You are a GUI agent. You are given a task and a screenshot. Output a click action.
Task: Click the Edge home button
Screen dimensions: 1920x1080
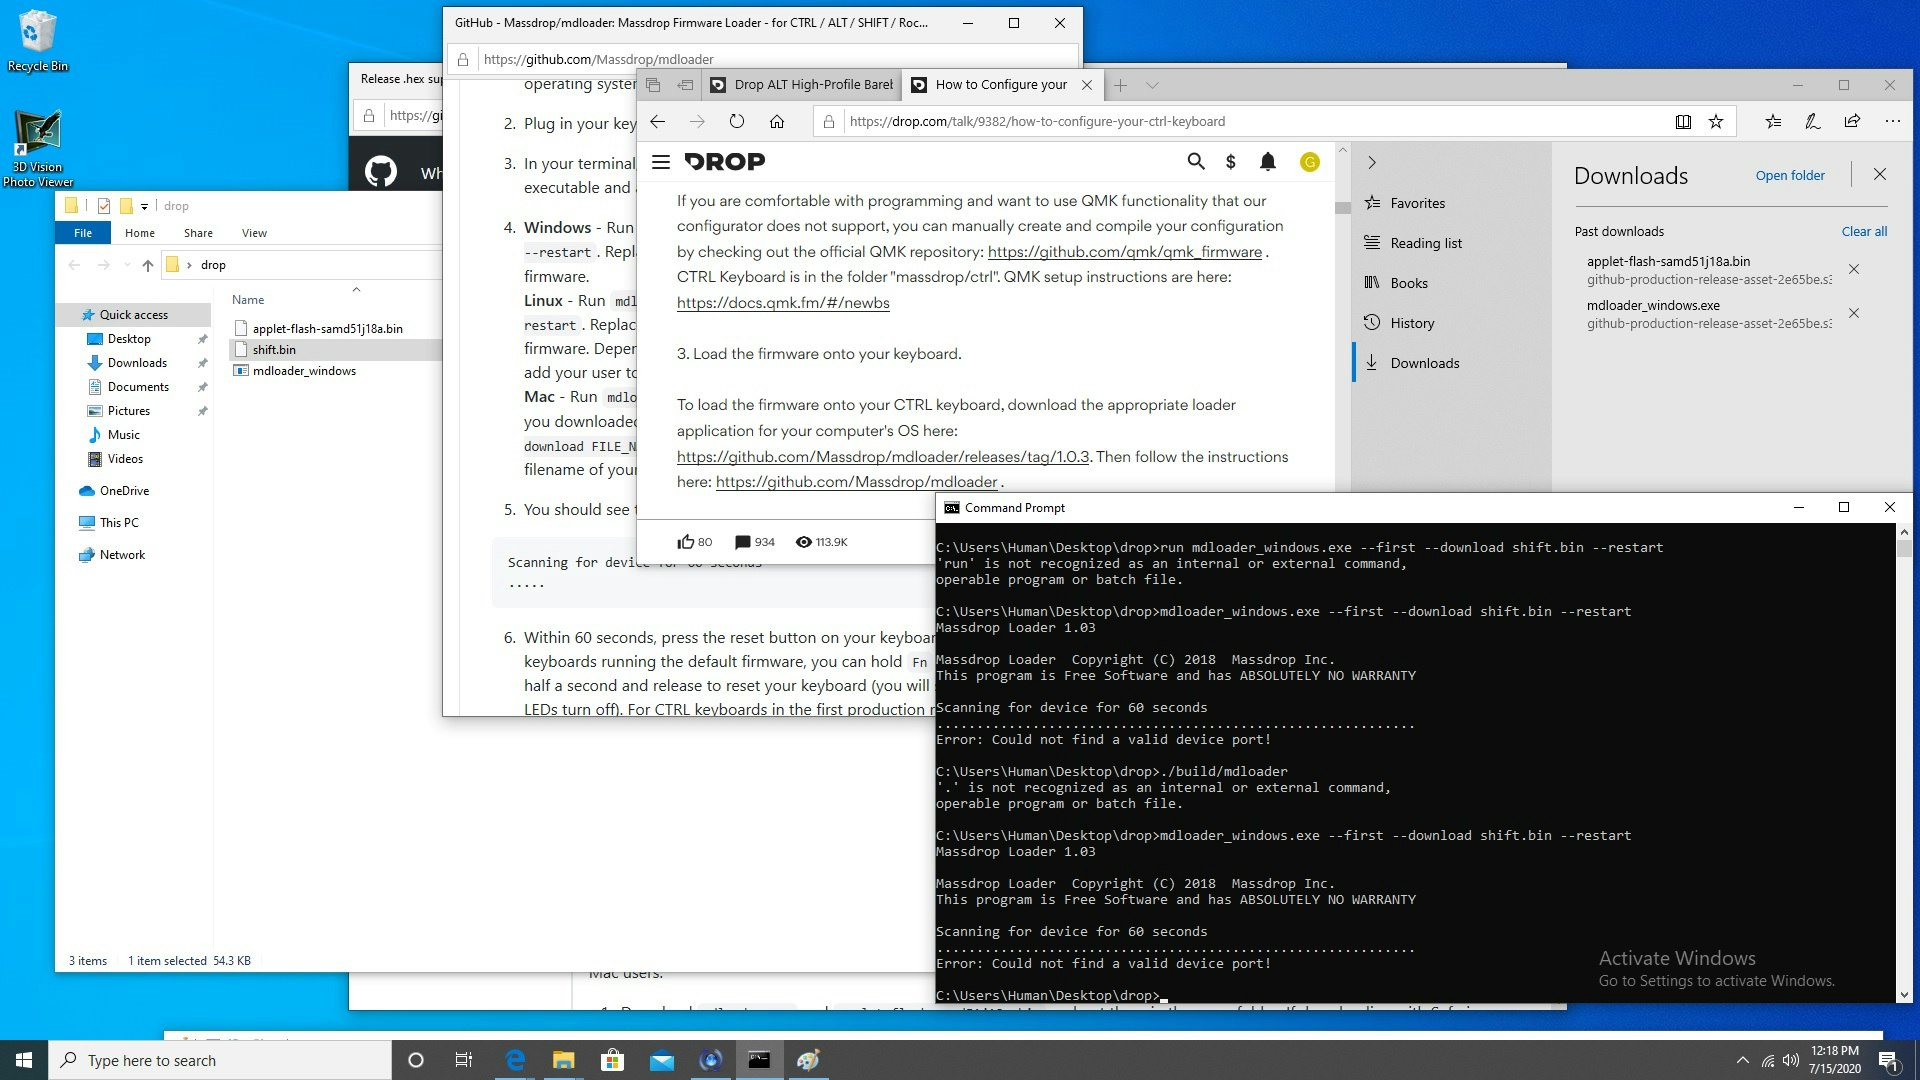coord(777,121)
